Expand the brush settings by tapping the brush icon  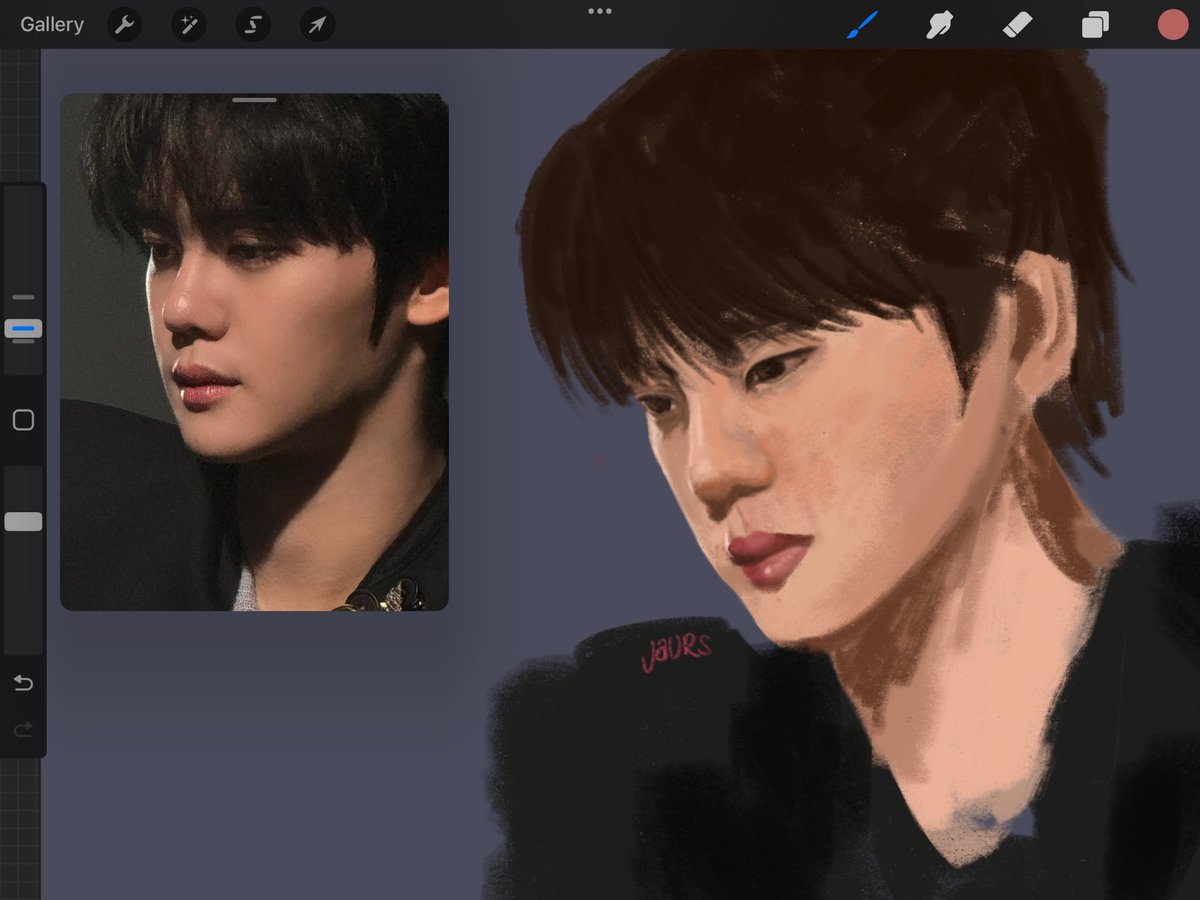862,24
